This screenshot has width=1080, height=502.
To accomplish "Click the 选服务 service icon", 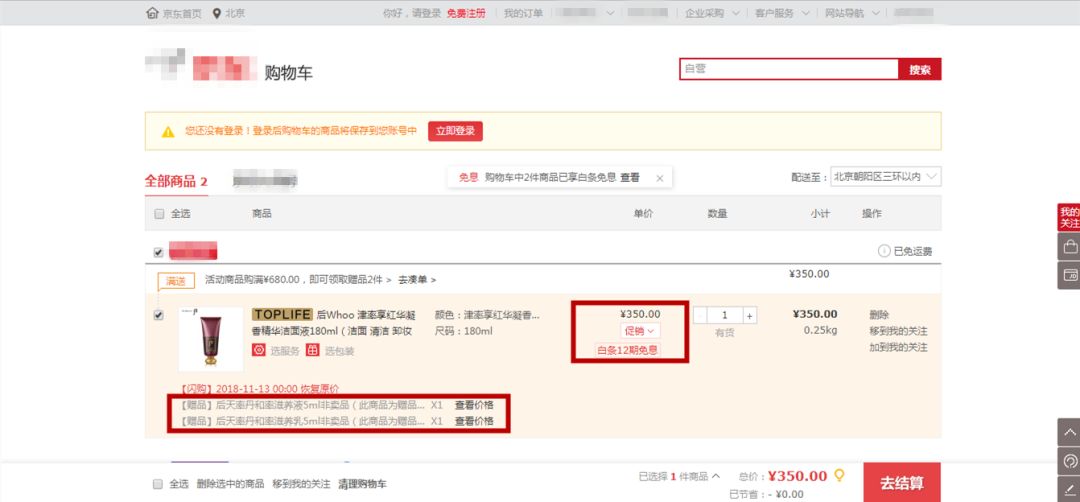I will 259,350.
